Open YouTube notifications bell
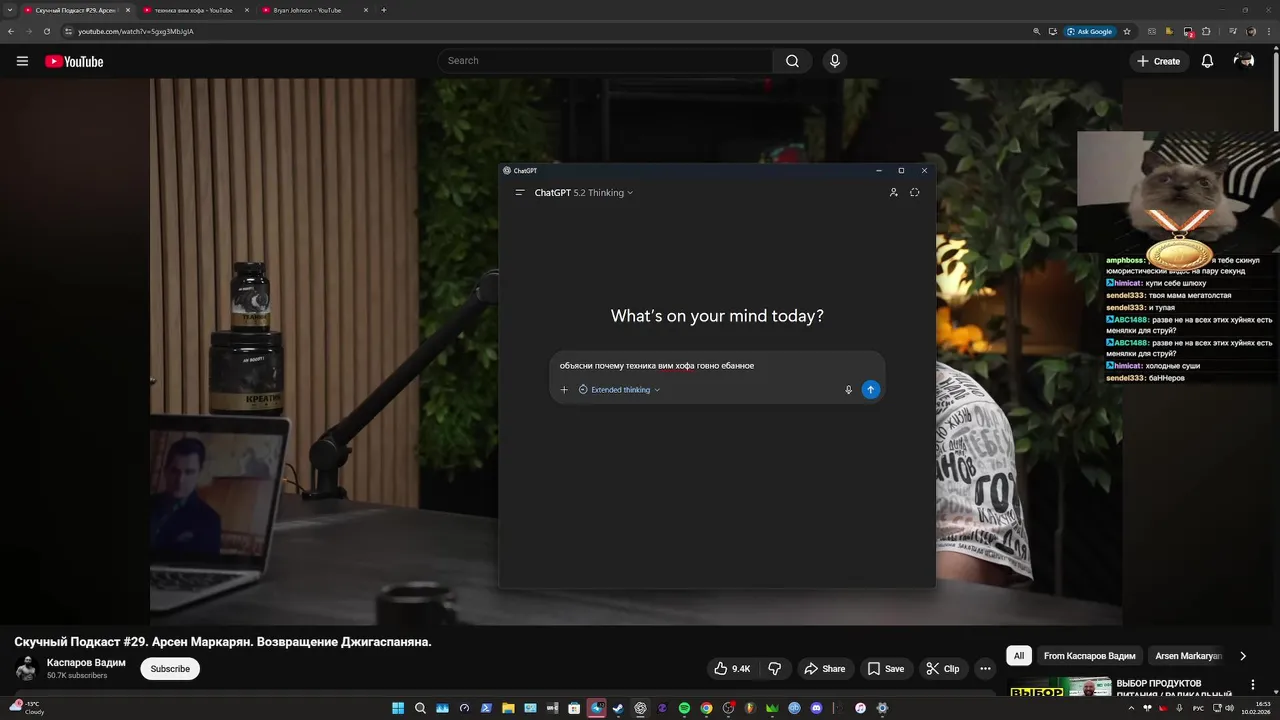Screen dimensions: 1280x720 click(1207, 61)
